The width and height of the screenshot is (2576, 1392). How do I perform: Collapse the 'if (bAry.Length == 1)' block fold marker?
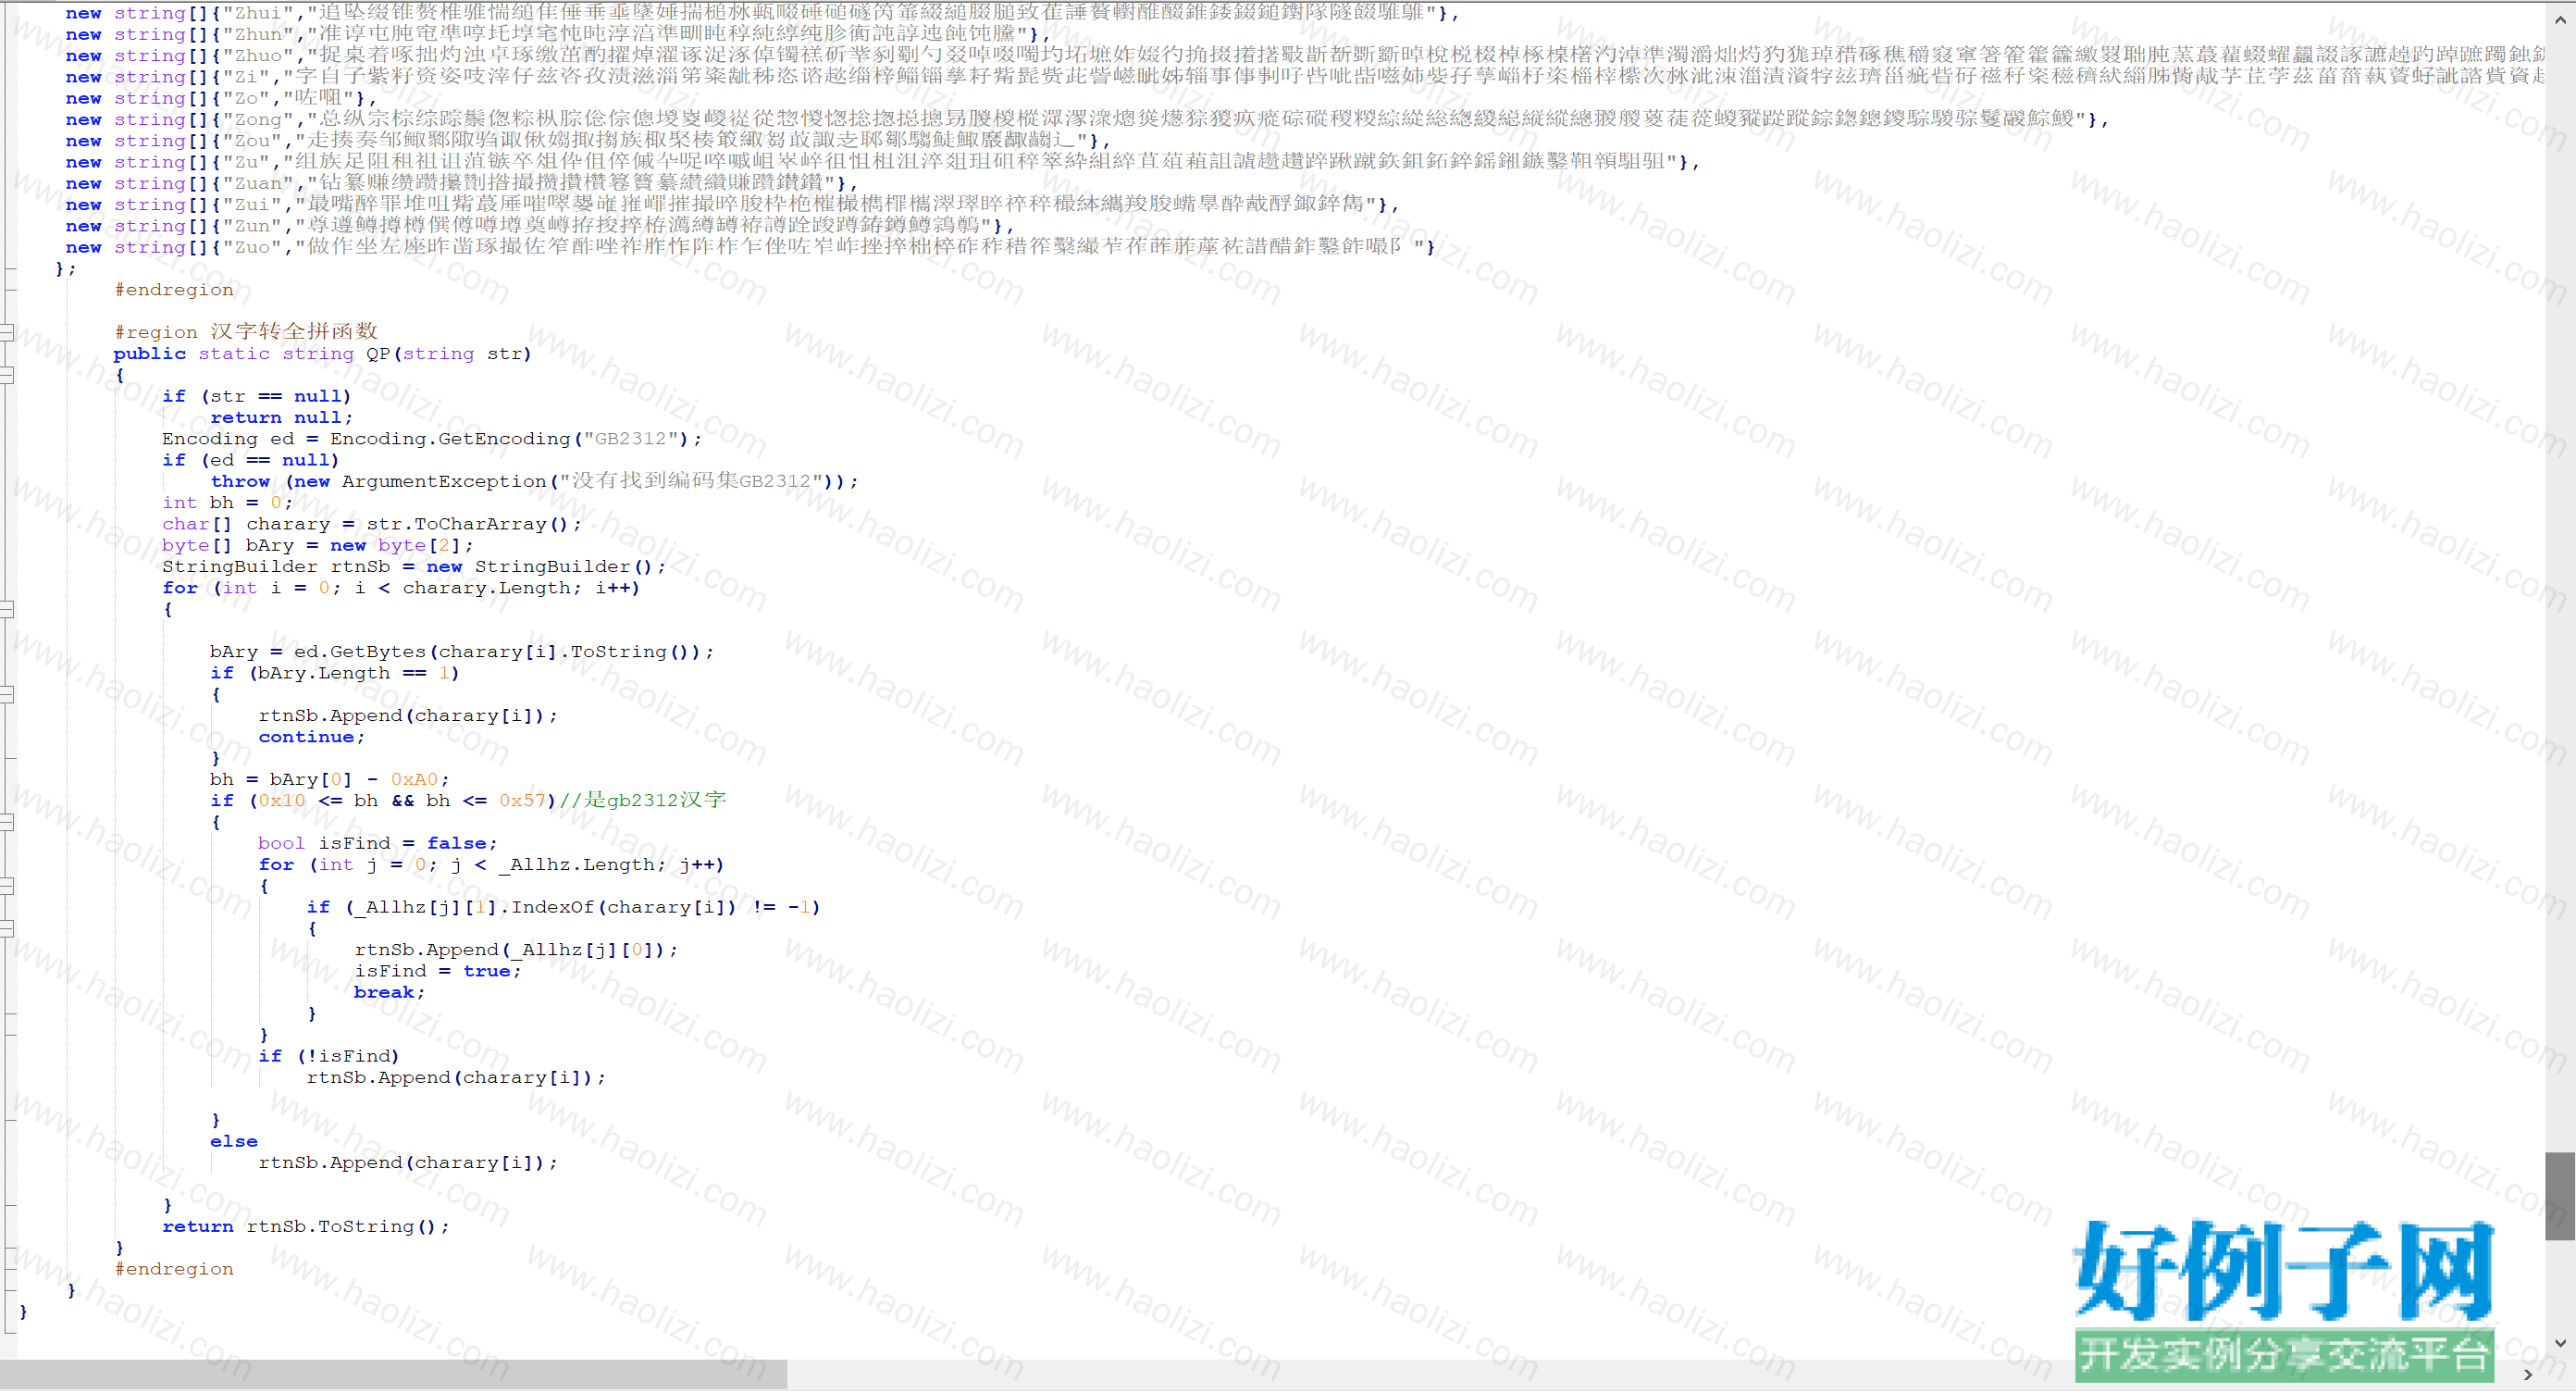[7, 694]
